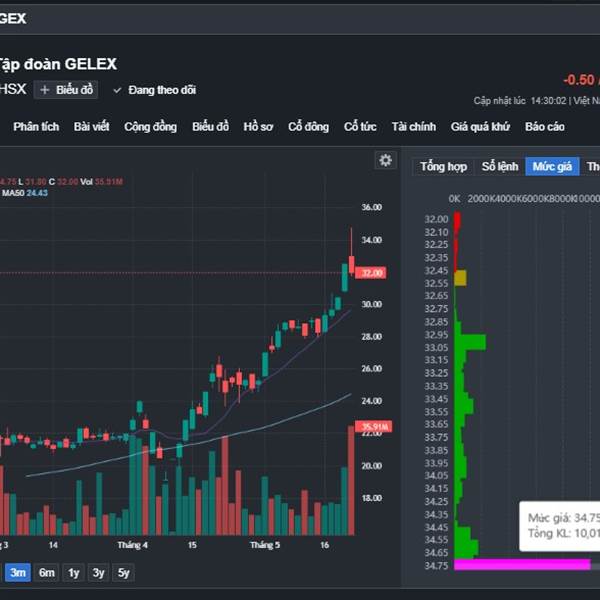This screenshot has height=600, width=600.
Task: Select the Tổng hợp panel tab
Action: [x=443, y=166]
